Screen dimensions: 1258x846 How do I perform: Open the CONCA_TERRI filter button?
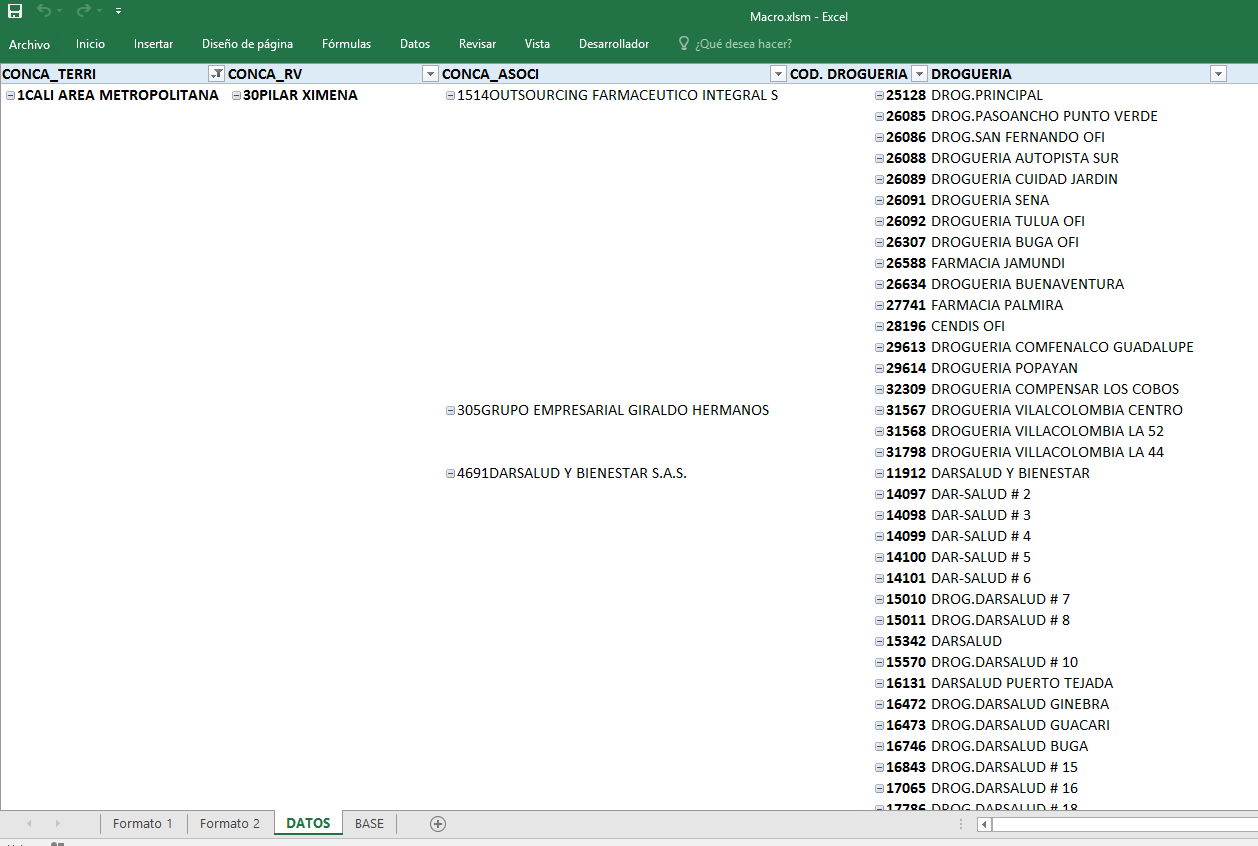216,74
